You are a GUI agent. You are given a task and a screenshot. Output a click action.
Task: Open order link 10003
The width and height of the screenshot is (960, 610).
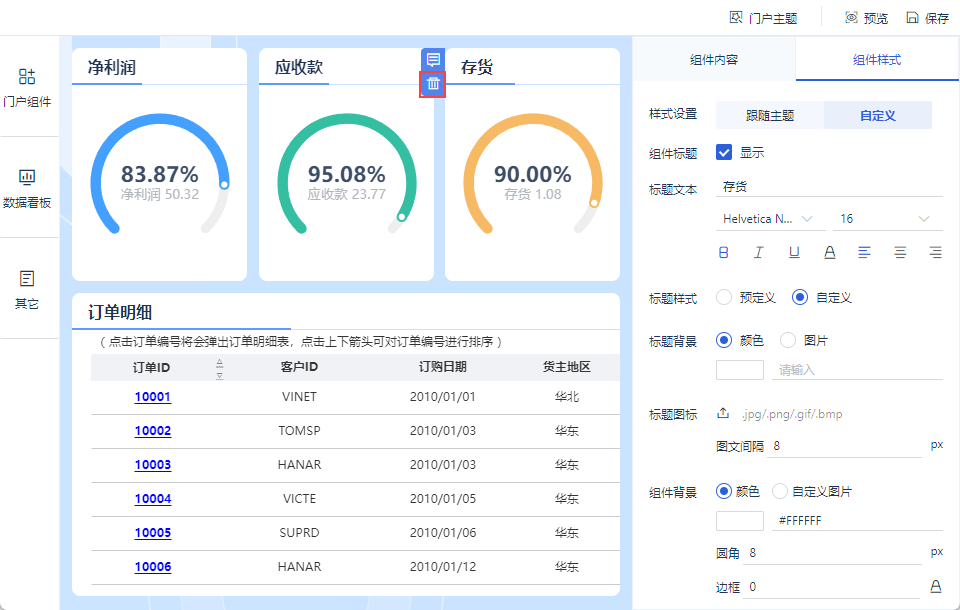point(153,465)
